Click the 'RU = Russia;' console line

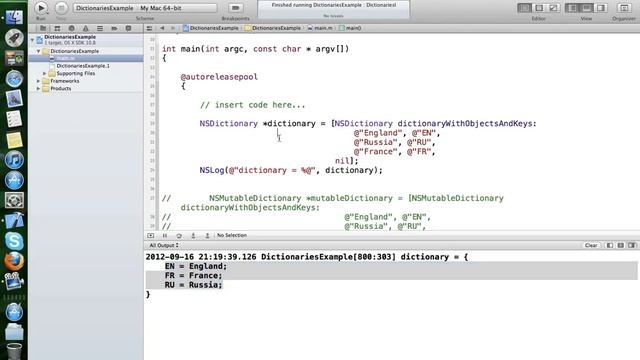pyautogui.click(x=193, y=285)
